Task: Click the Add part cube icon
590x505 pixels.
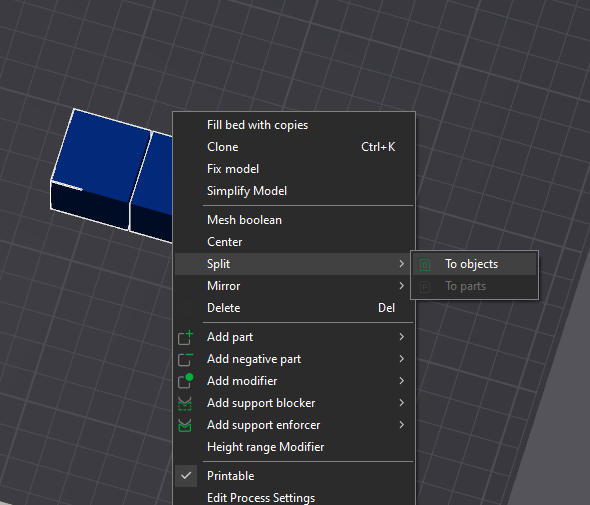Action: [185, 337]
